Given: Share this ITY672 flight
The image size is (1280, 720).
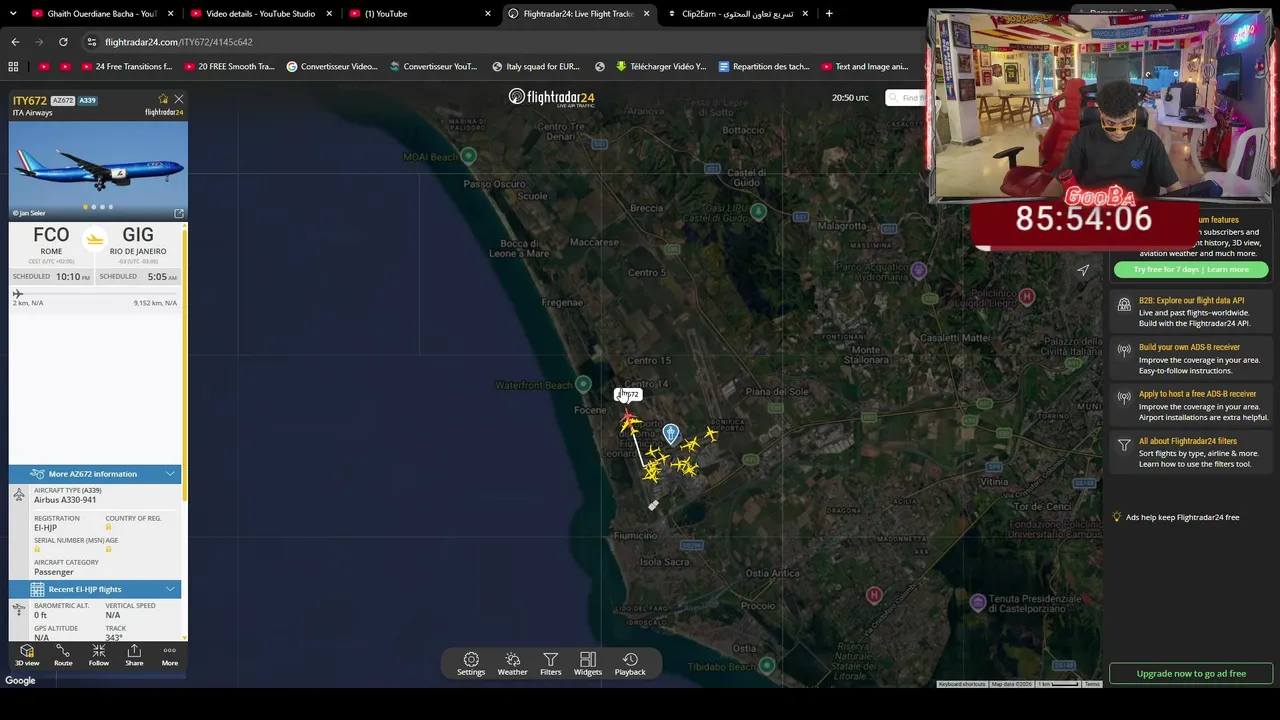Looking at the screenshot, I should click(x=134, y=656).
